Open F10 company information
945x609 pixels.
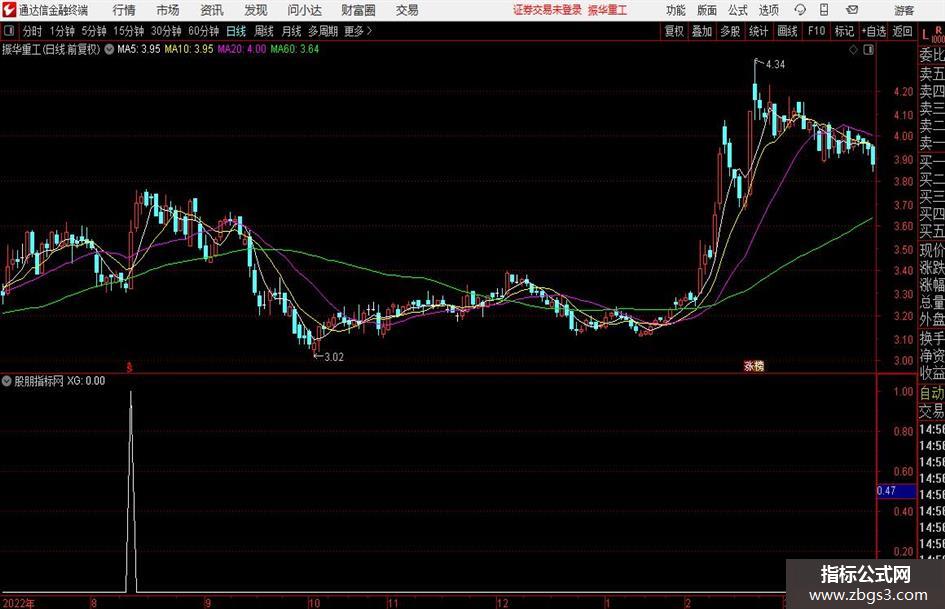point(816,31)
